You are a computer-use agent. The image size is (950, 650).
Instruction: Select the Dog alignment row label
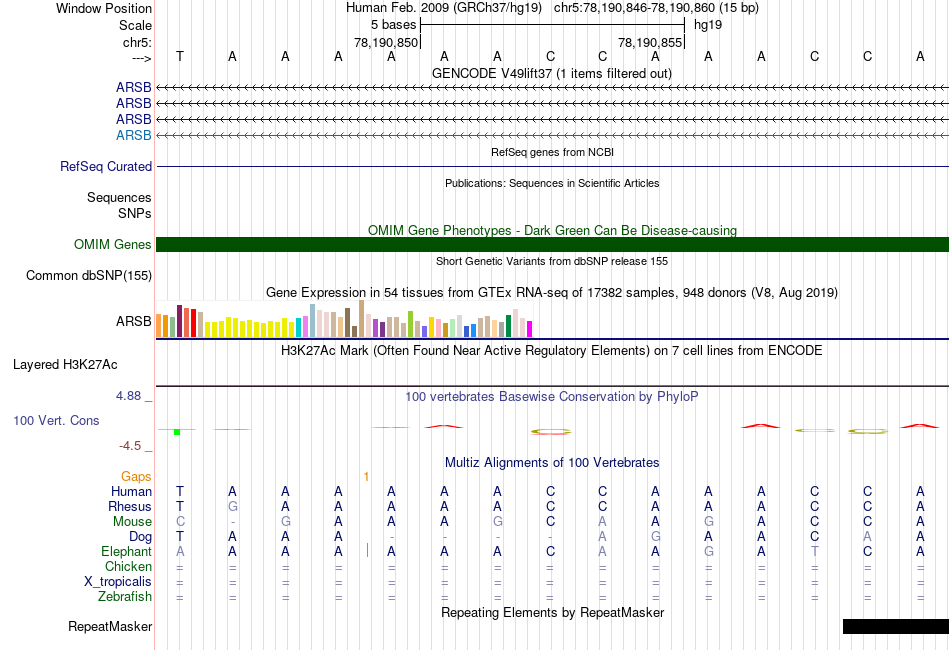pyautogui.click(x=140, y=537)
